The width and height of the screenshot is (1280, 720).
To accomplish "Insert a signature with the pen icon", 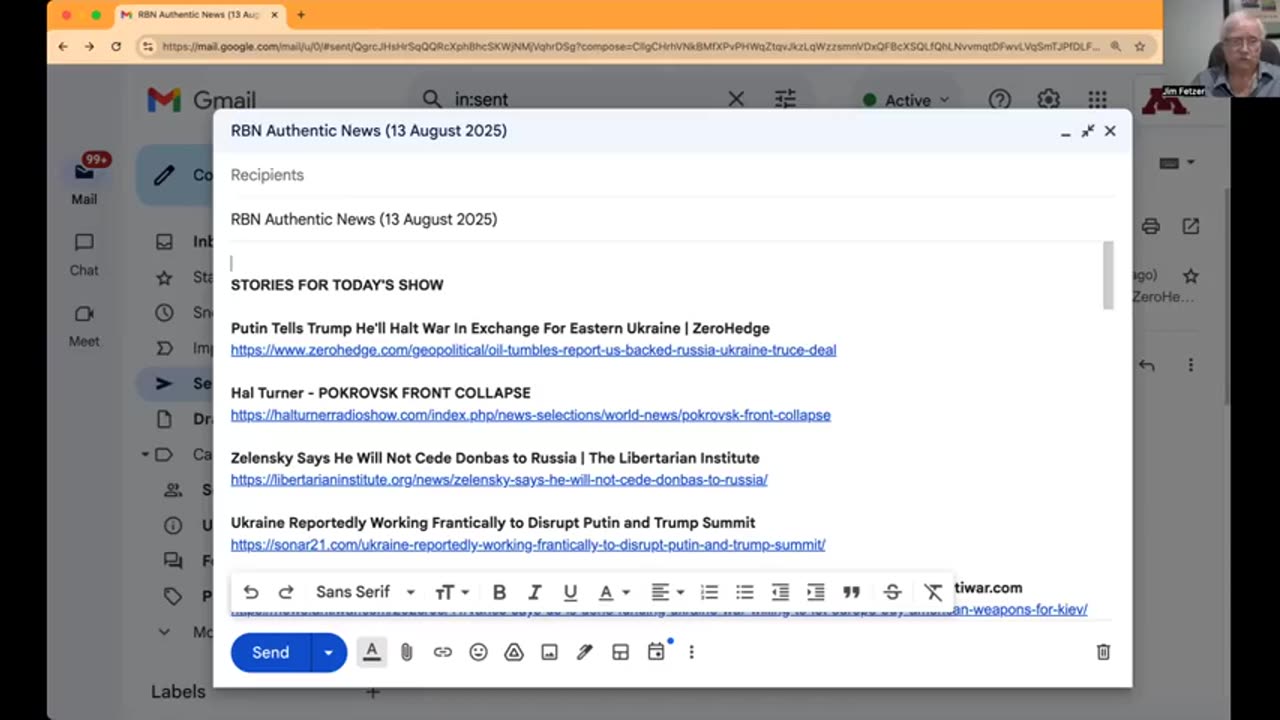I will pos(585,652).
